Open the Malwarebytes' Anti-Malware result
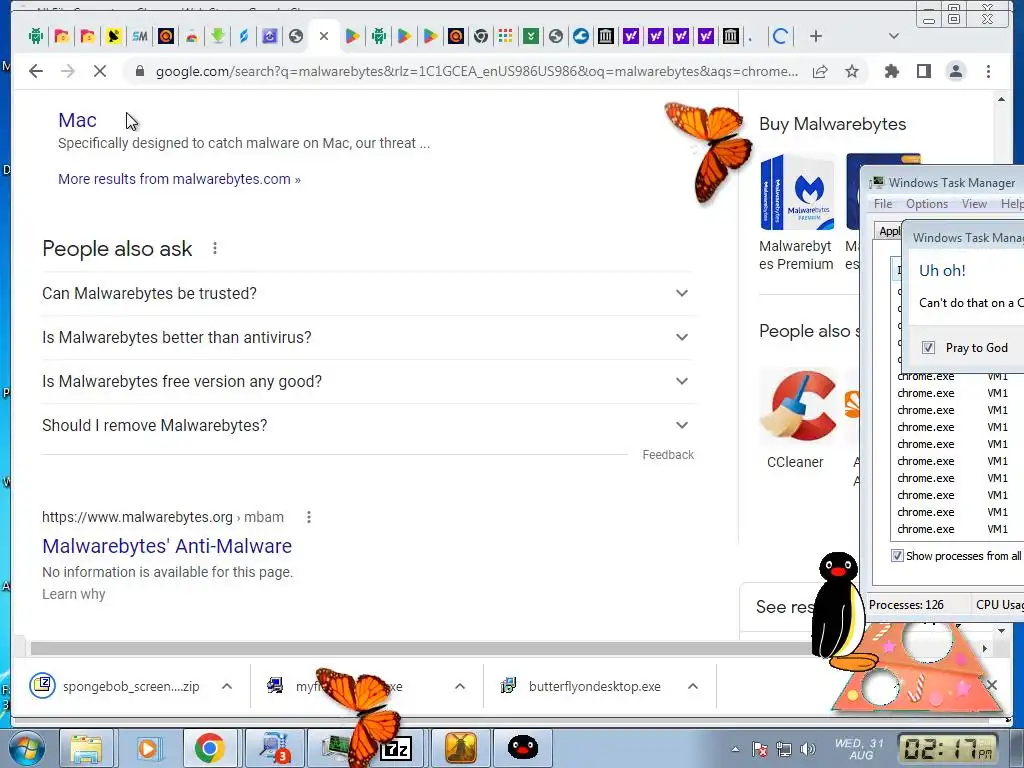 coord(167,546)
